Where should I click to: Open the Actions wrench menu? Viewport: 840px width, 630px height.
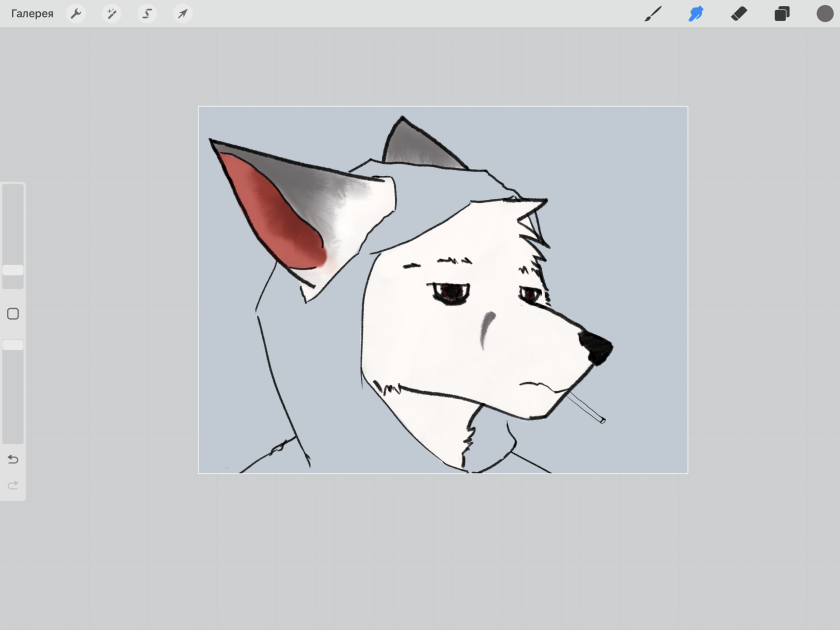click(x=76, y=13)
